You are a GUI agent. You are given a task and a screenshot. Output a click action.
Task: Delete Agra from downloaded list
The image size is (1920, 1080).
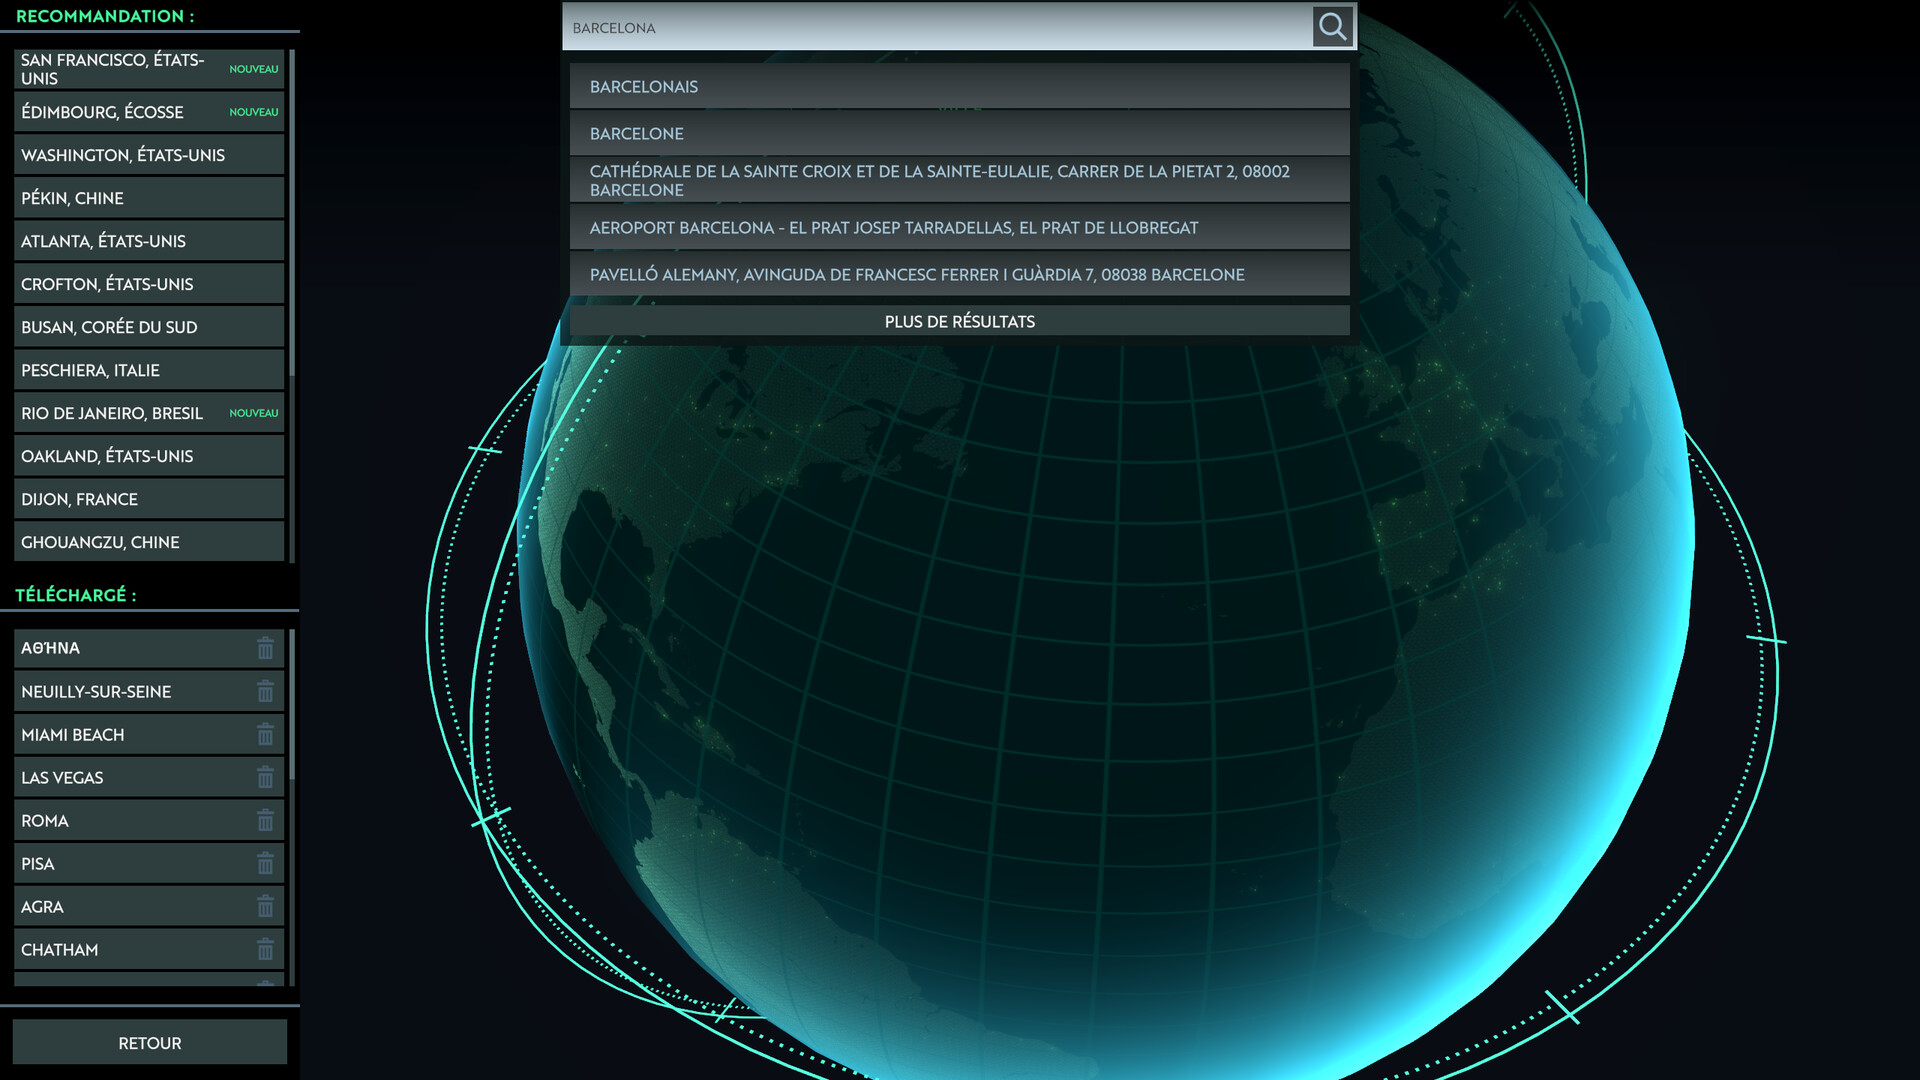tap(265, 906)
